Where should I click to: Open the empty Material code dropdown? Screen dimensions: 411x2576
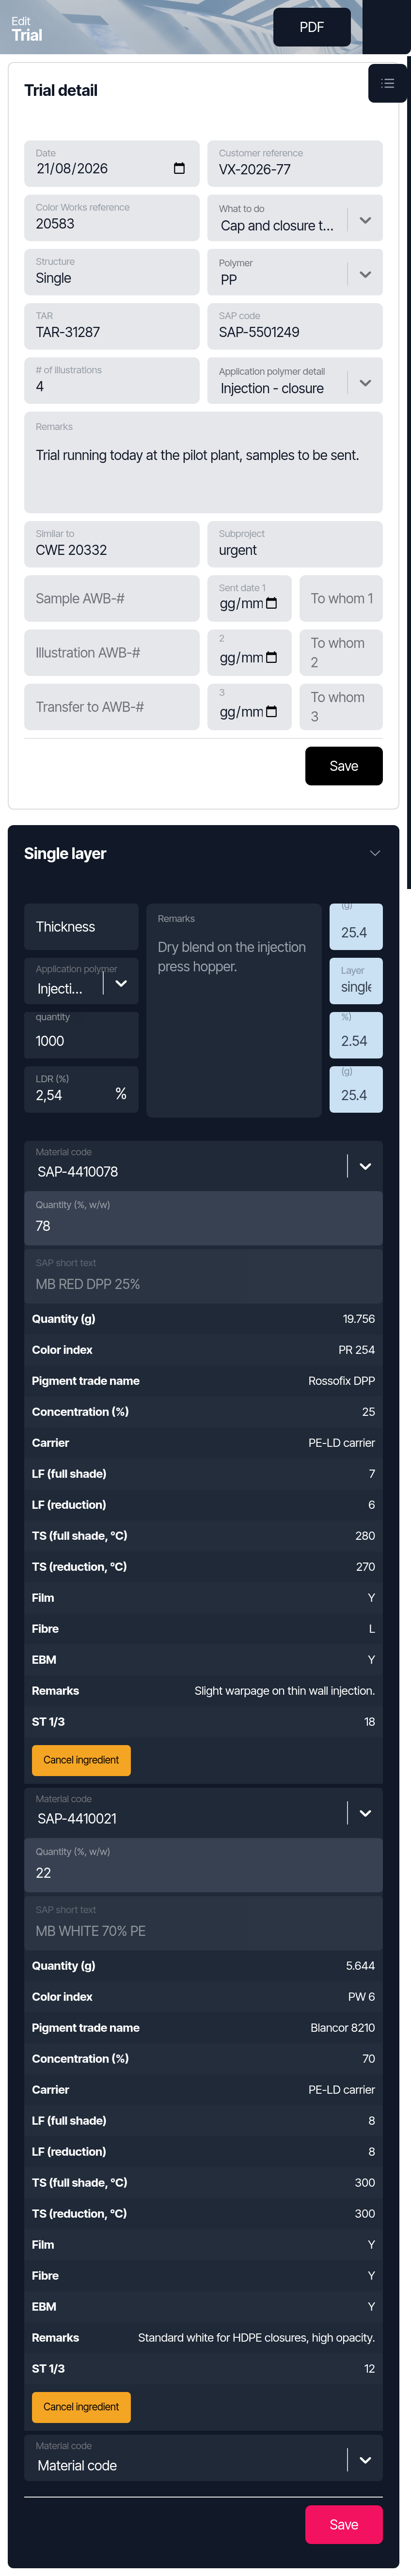click(x=365, y=2460)
